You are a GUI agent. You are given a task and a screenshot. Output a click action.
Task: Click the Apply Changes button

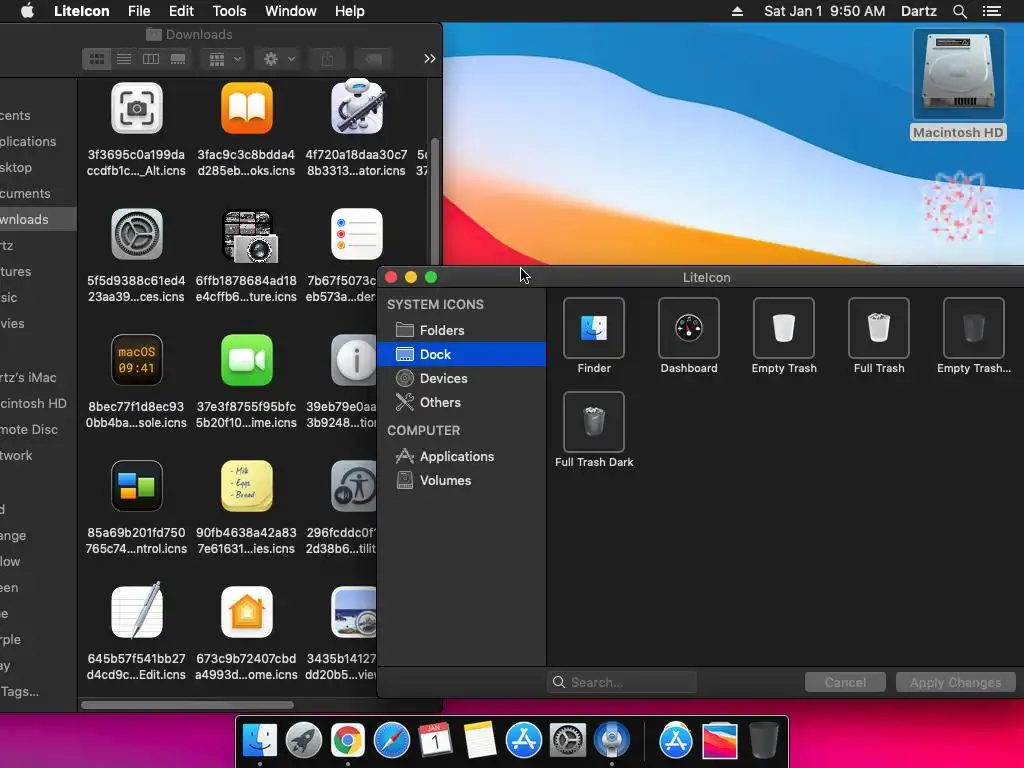[x=955, y=682]
